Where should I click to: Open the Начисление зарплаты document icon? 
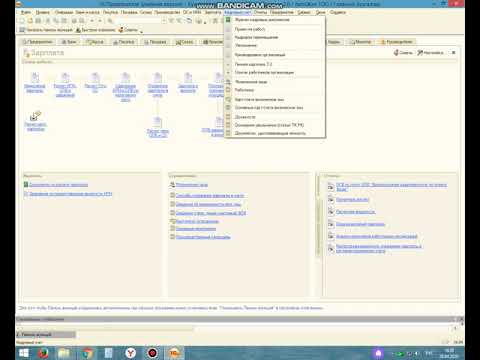[35, 78]
